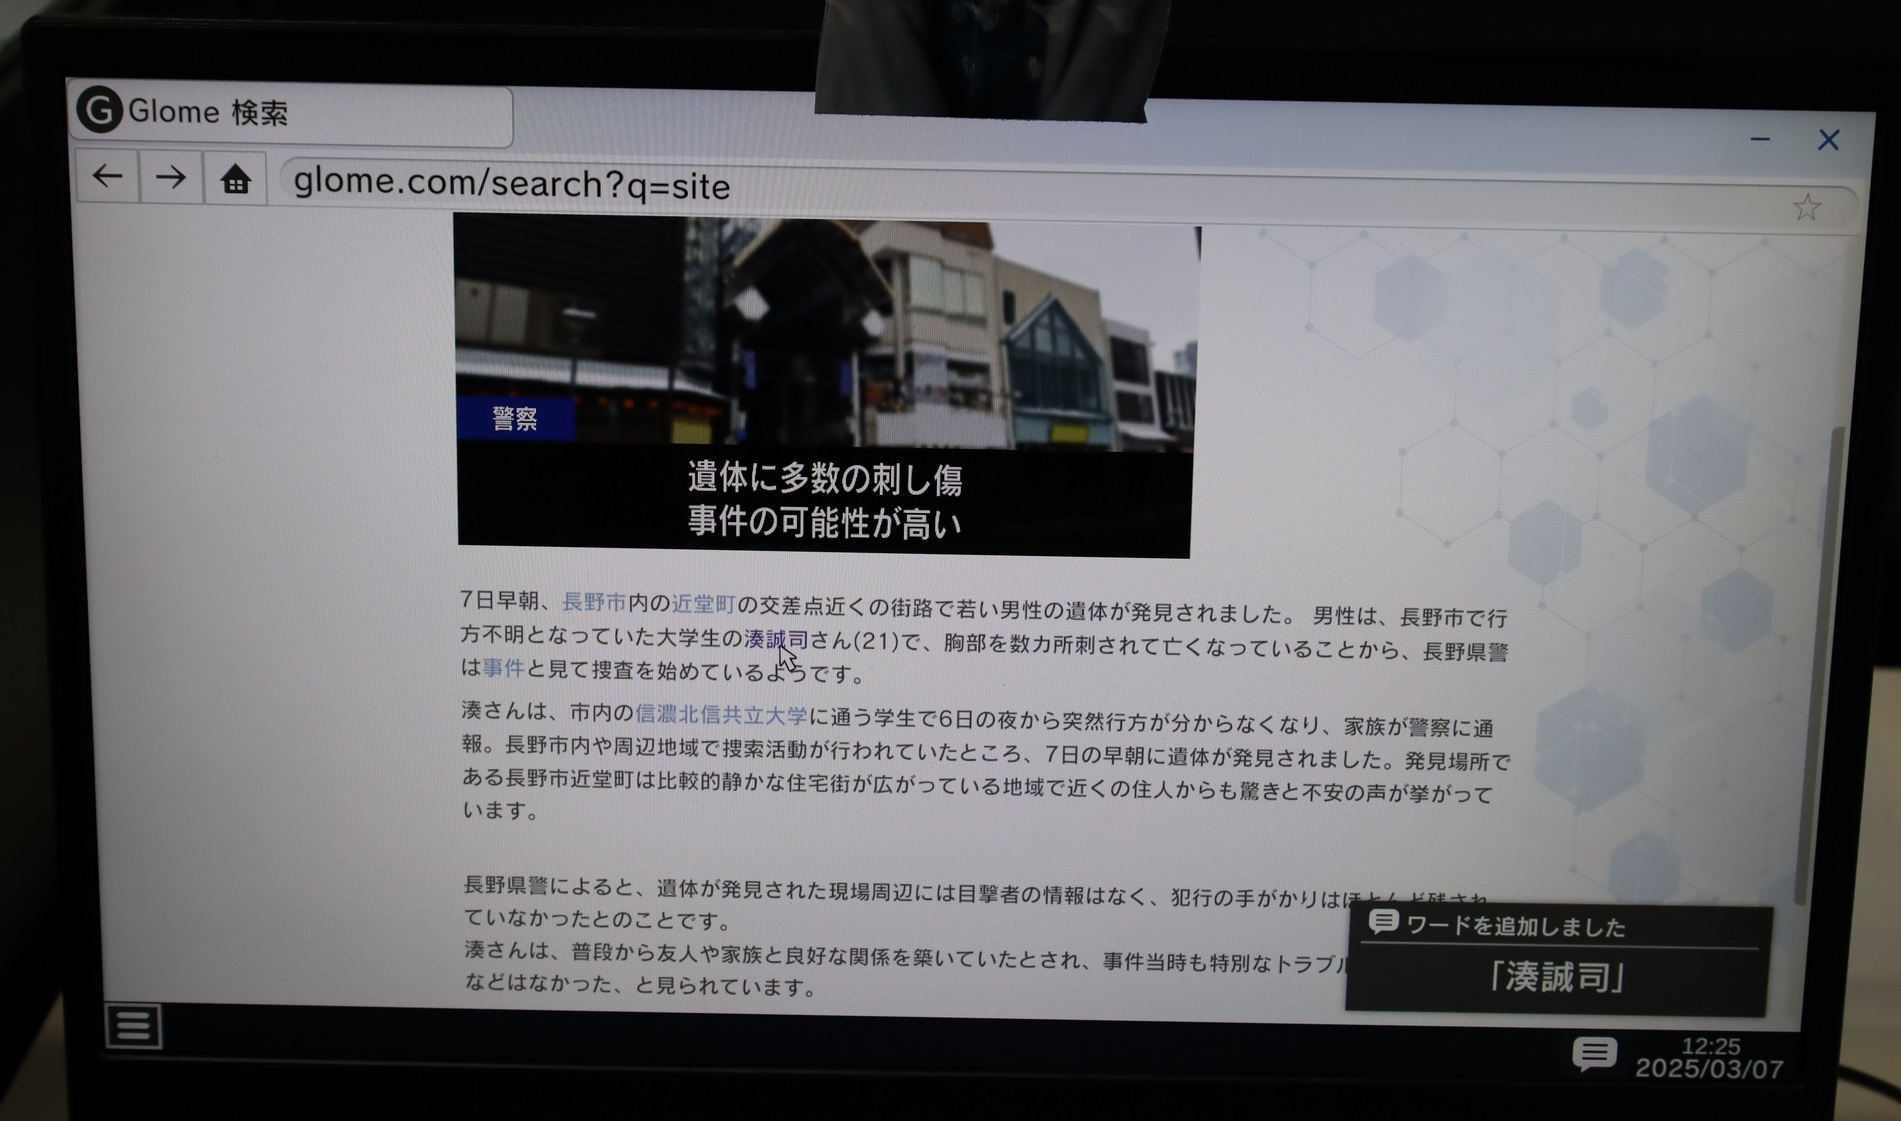
Task: Click the news street photo thumbnail
Action: pyautogui.click(x=824, y=335)
